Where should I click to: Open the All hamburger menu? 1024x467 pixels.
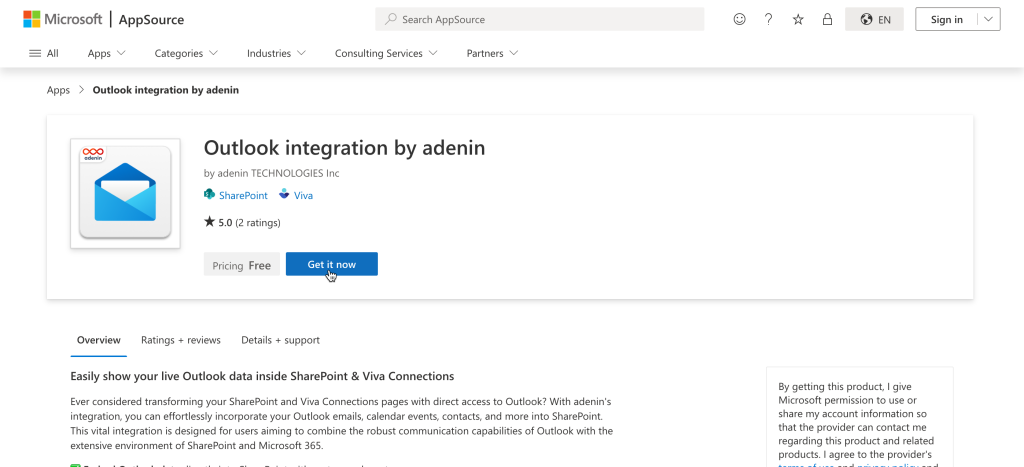click(44, 53)
